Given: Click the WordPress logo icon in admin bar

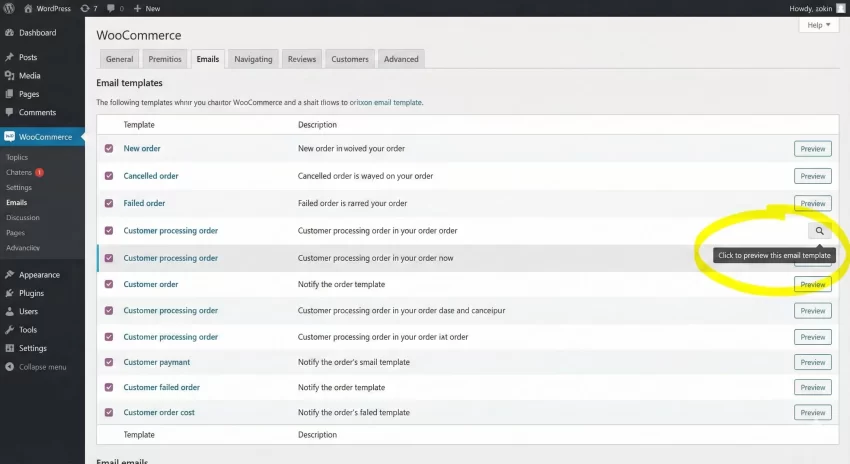Looking at the screenshot, I should pyautogui.click(x=9, y=8).
